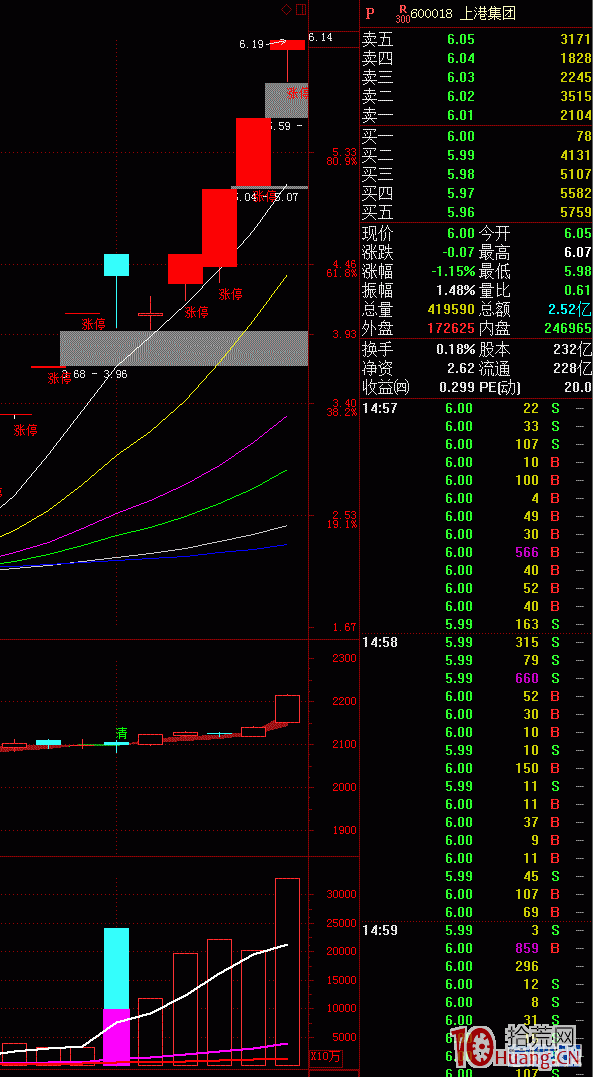Screen dimensions: 593x1077
Task: Click the 流通 value 228亿
Action: coord(572,368)
